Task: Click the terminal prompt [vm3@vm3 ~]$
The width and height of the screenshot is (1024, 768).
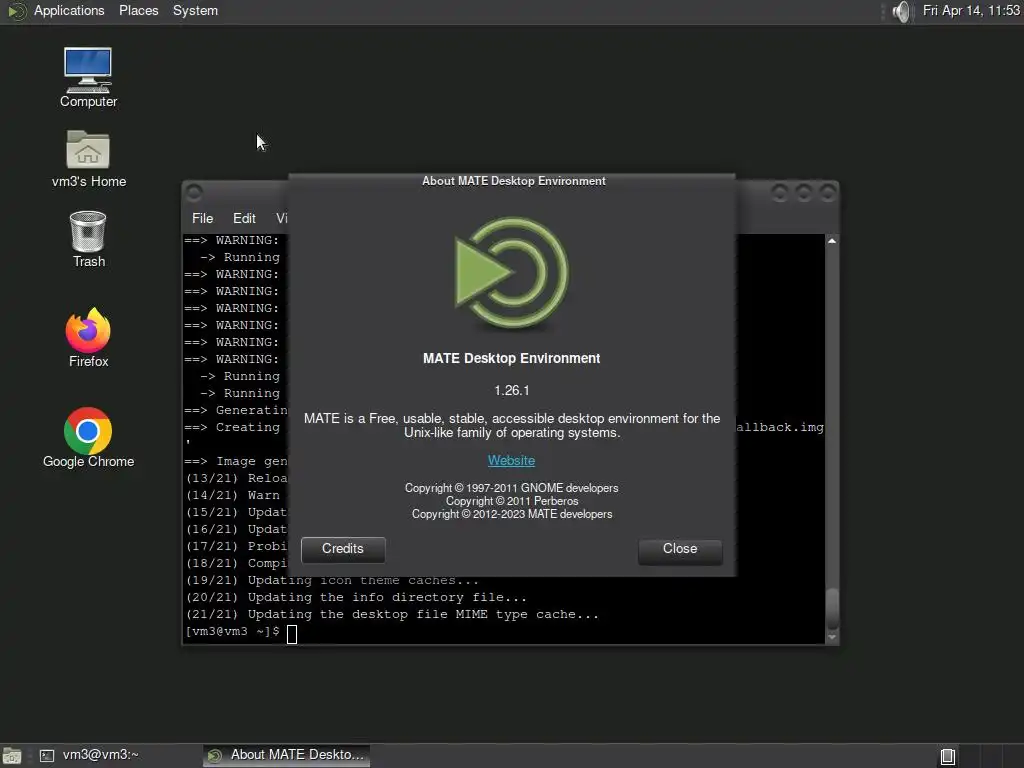Action: 233,632
